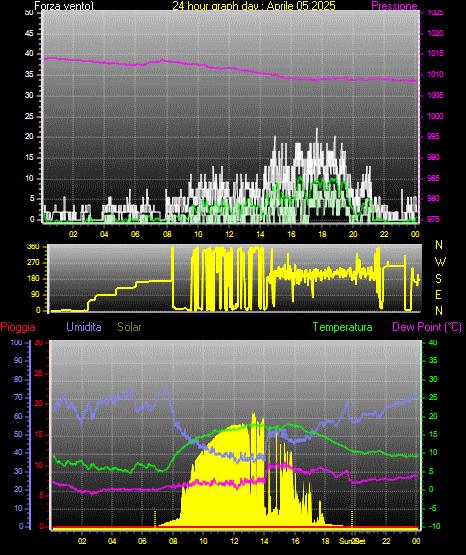Image resolution: width=466 pixels, height=555 pixels.
Task: Click the top 'N' compass letter
Action: 439,245
